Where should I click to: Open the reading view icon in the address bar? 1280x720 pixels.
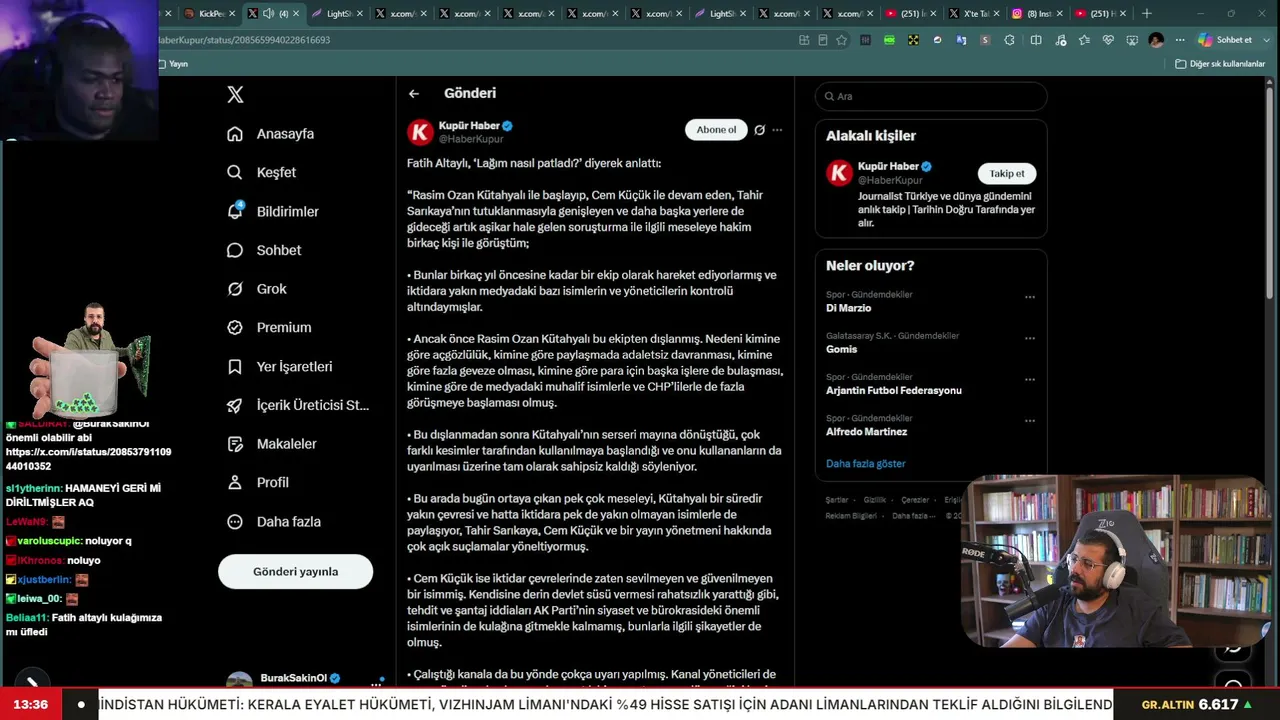tap(823, 40)
